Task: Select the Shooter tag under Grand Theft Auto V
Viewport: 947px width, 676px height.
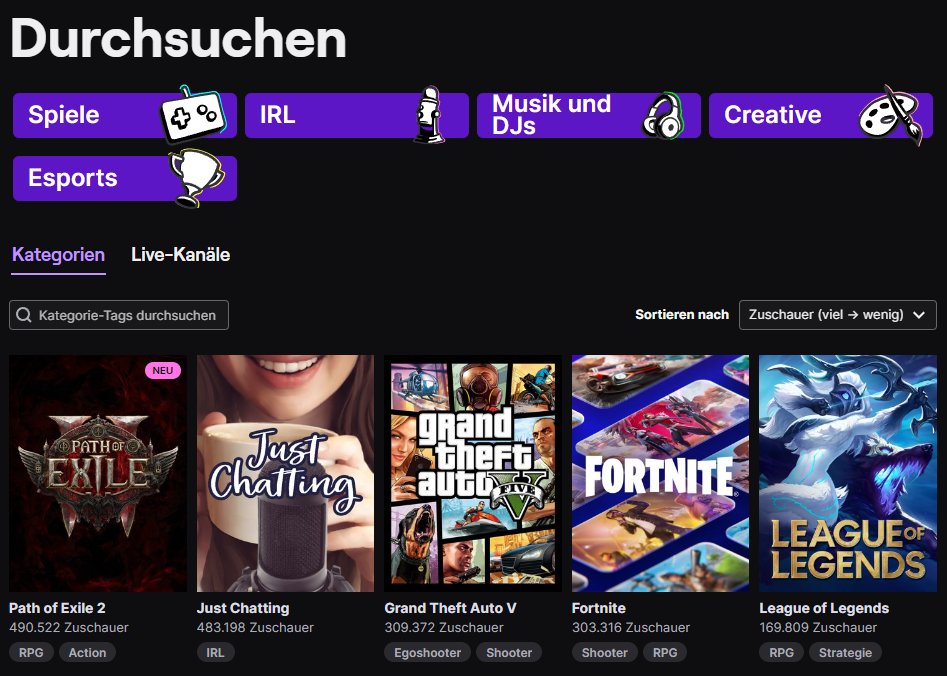Action: (509, 652)
